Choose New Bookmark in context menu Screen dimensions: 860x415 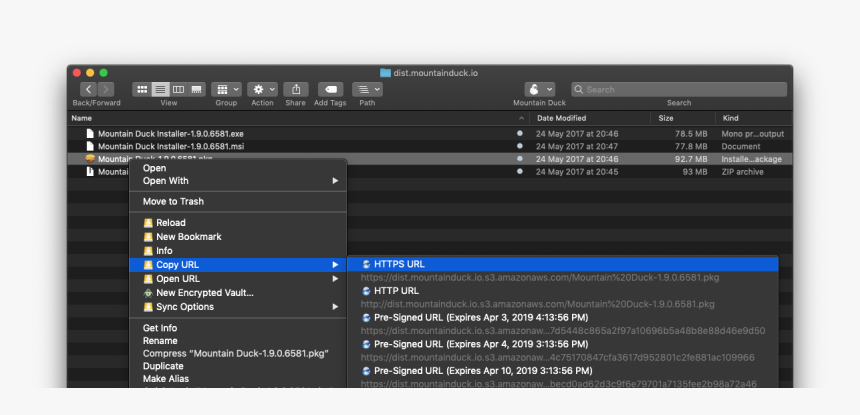[237, 237]
